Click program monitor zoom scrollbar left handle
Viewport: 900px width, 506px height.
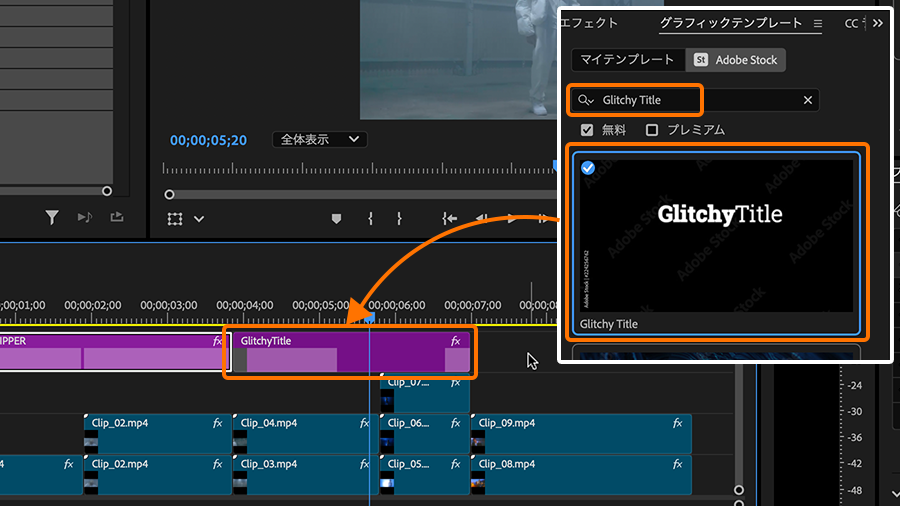169,194
